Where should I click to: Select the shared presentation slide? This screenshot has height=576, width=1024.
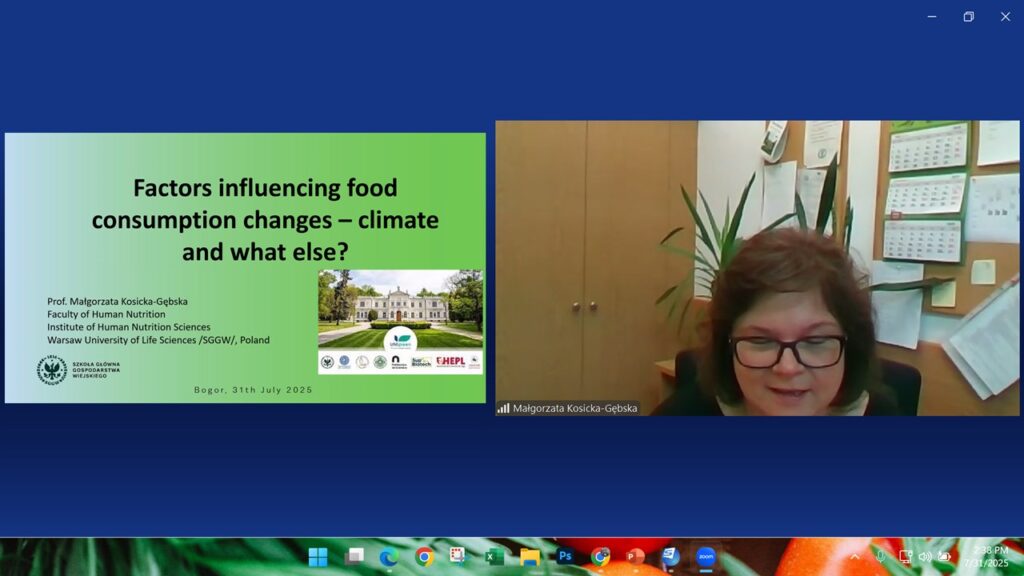245,268
